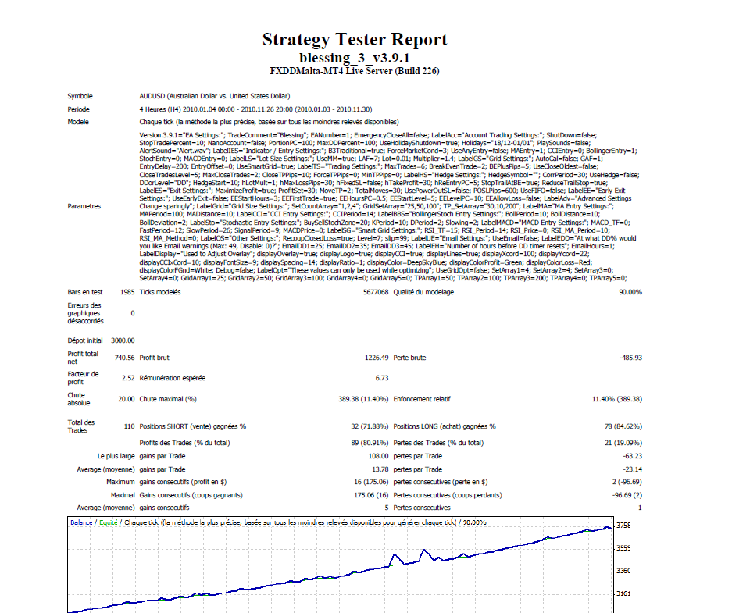Click "Pertes des Trades (% du total)" label
This screenshot has width=750, height=613.
[439, 443]
